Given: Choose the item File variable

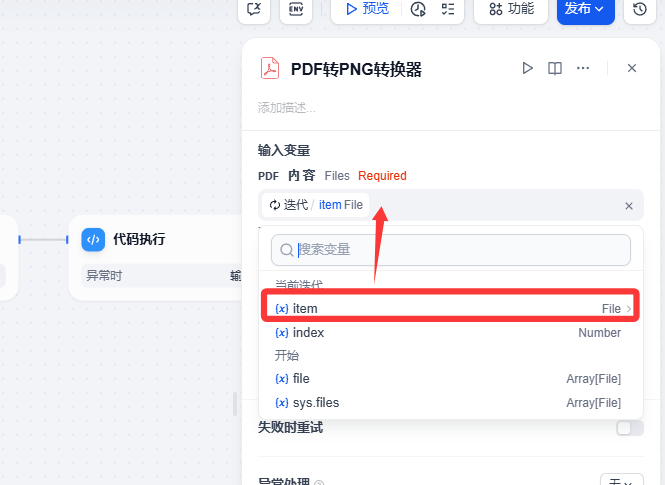Looking at the screenshot, I should click(x=450, y=308).
